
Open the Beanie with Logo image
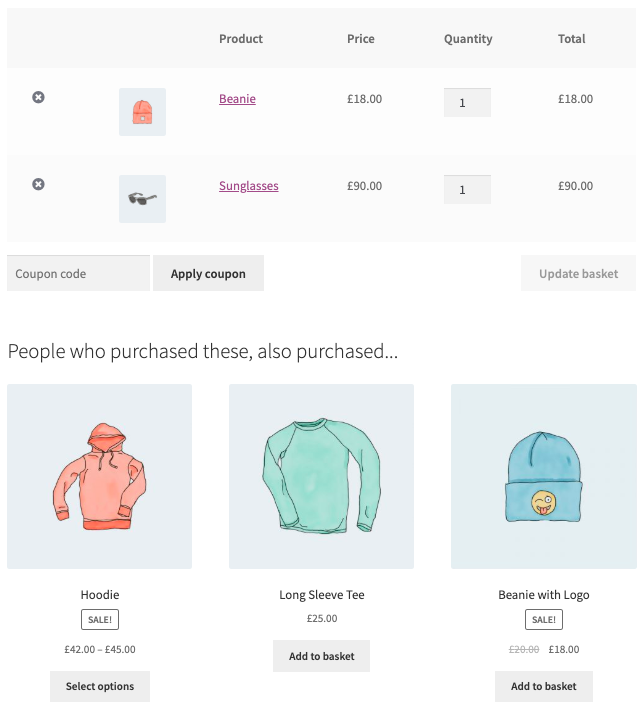pyautogui.click(x=543, y=477)
